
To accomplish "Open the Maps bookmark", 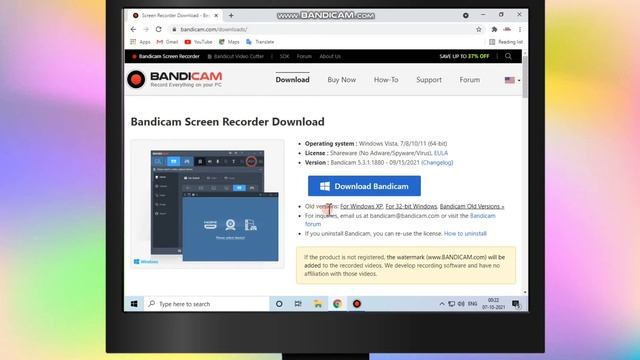I will pyautogui.click(x=229, y=42).
